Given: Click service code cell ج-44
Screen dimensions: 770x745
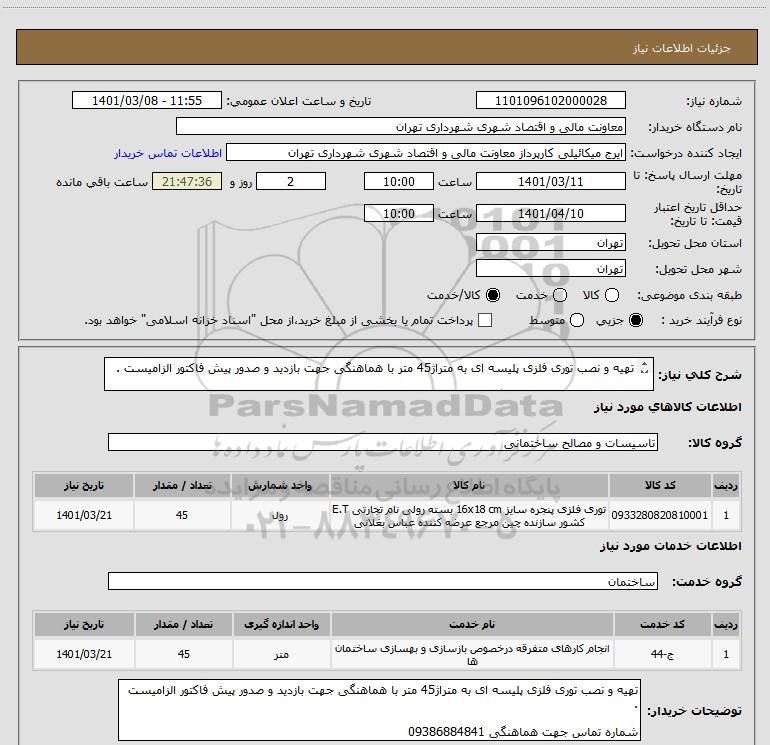Looking at the screenshot, I should point(663,654).
